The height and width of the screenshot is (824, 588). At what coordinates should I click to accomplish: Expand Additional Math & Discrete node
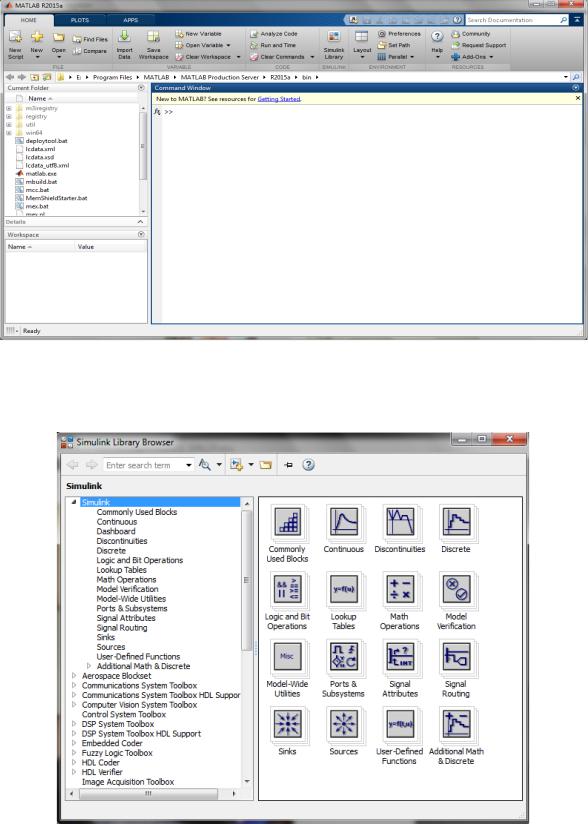tap(89, 666)
